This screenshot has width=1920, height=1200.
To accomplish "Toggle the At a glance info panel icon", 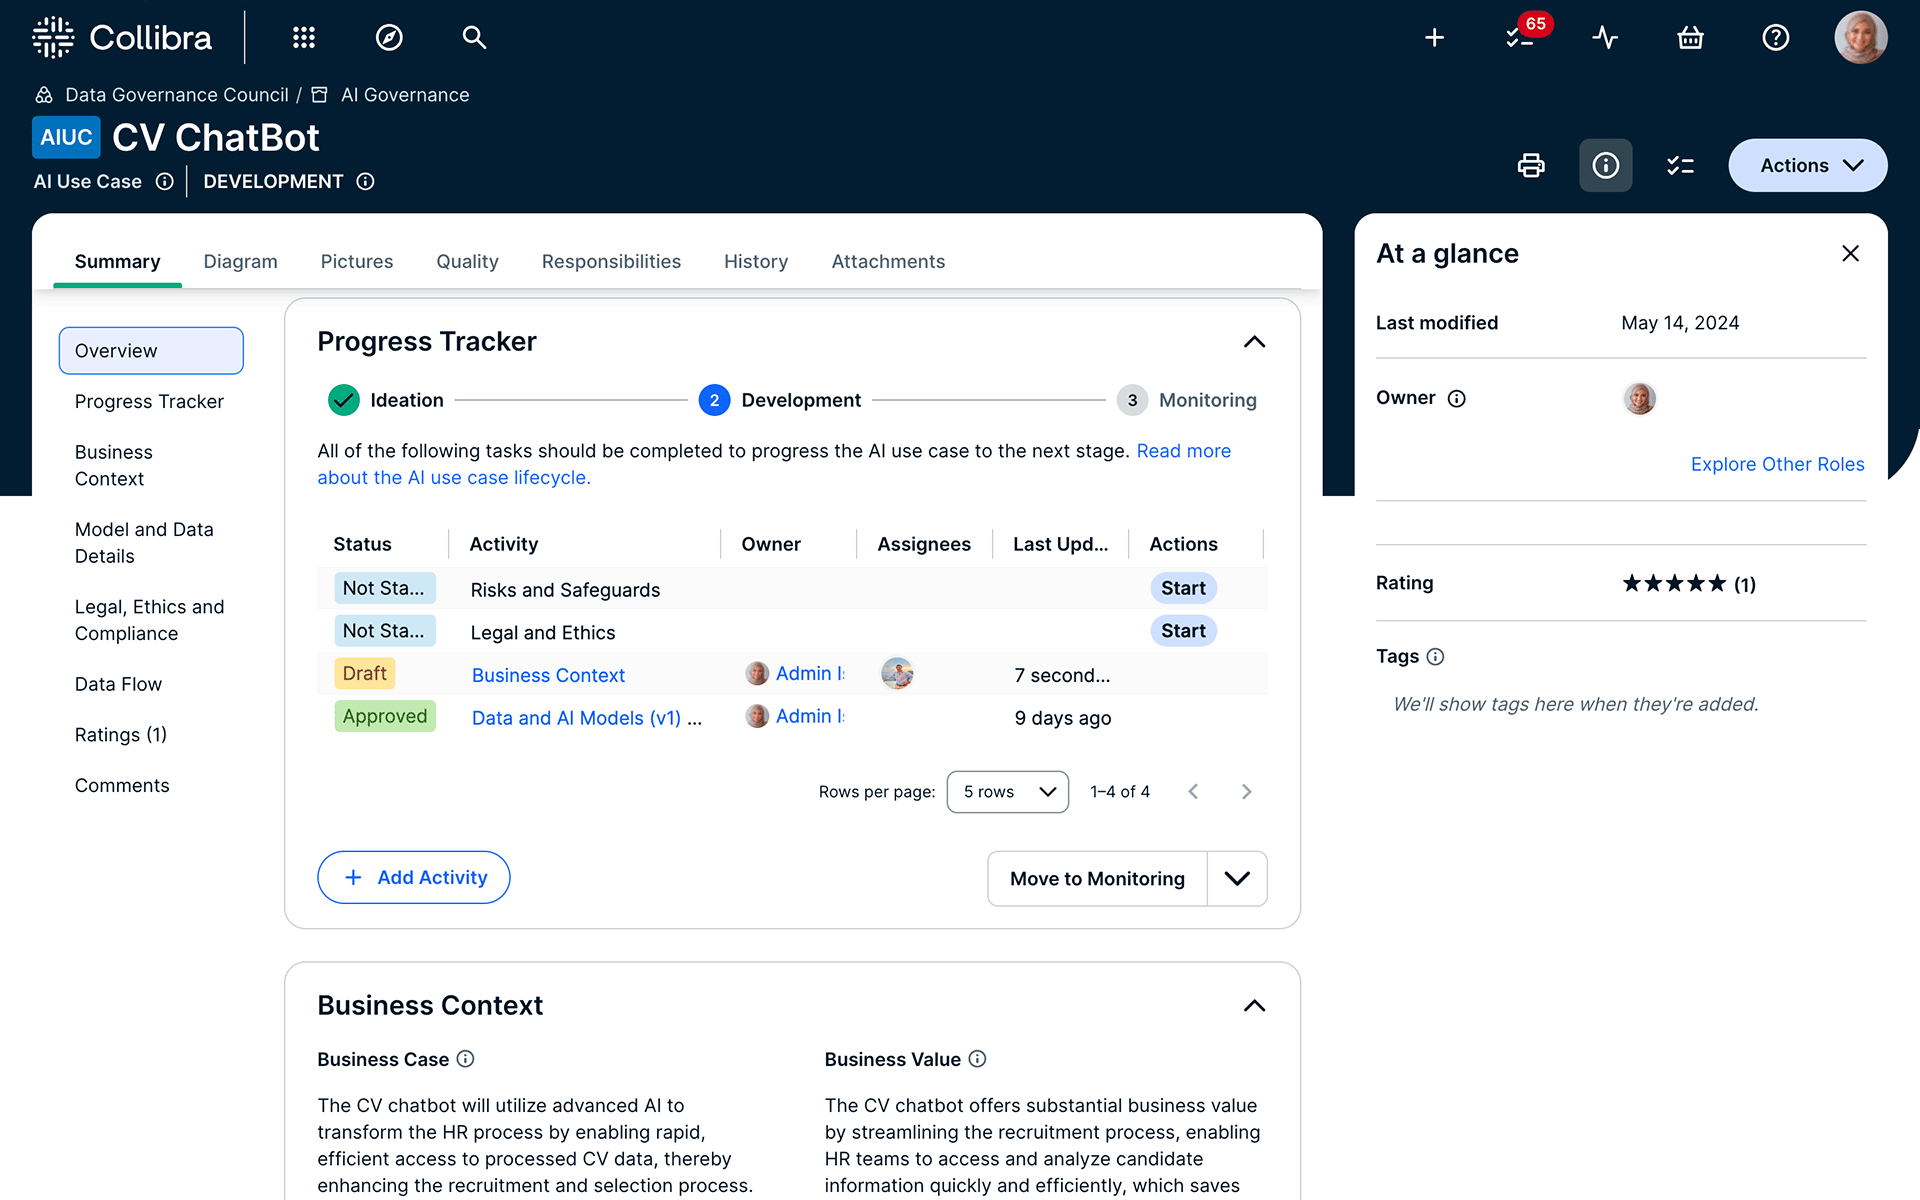I will click(x=1605, y=165).
